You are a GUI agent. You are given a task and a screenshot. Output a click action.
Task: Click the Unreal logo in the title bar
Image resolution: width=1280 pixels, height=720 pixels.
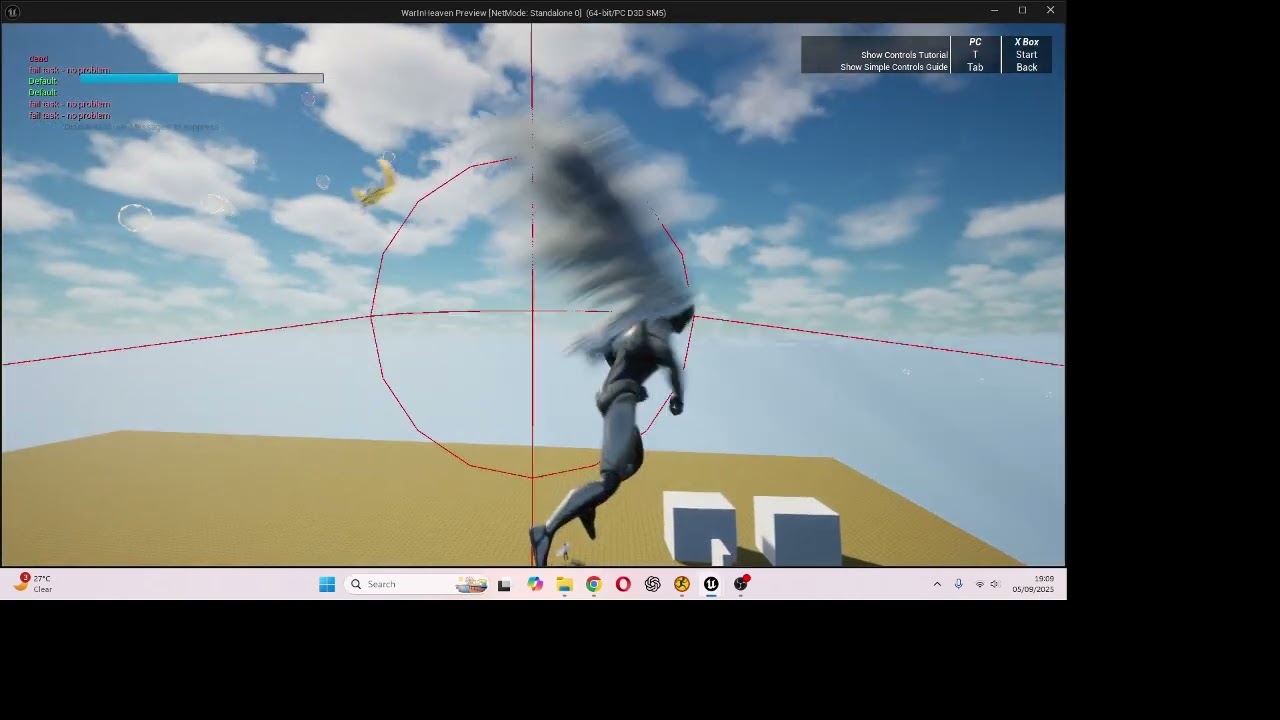pyautogui.click(x=13, y=12)
